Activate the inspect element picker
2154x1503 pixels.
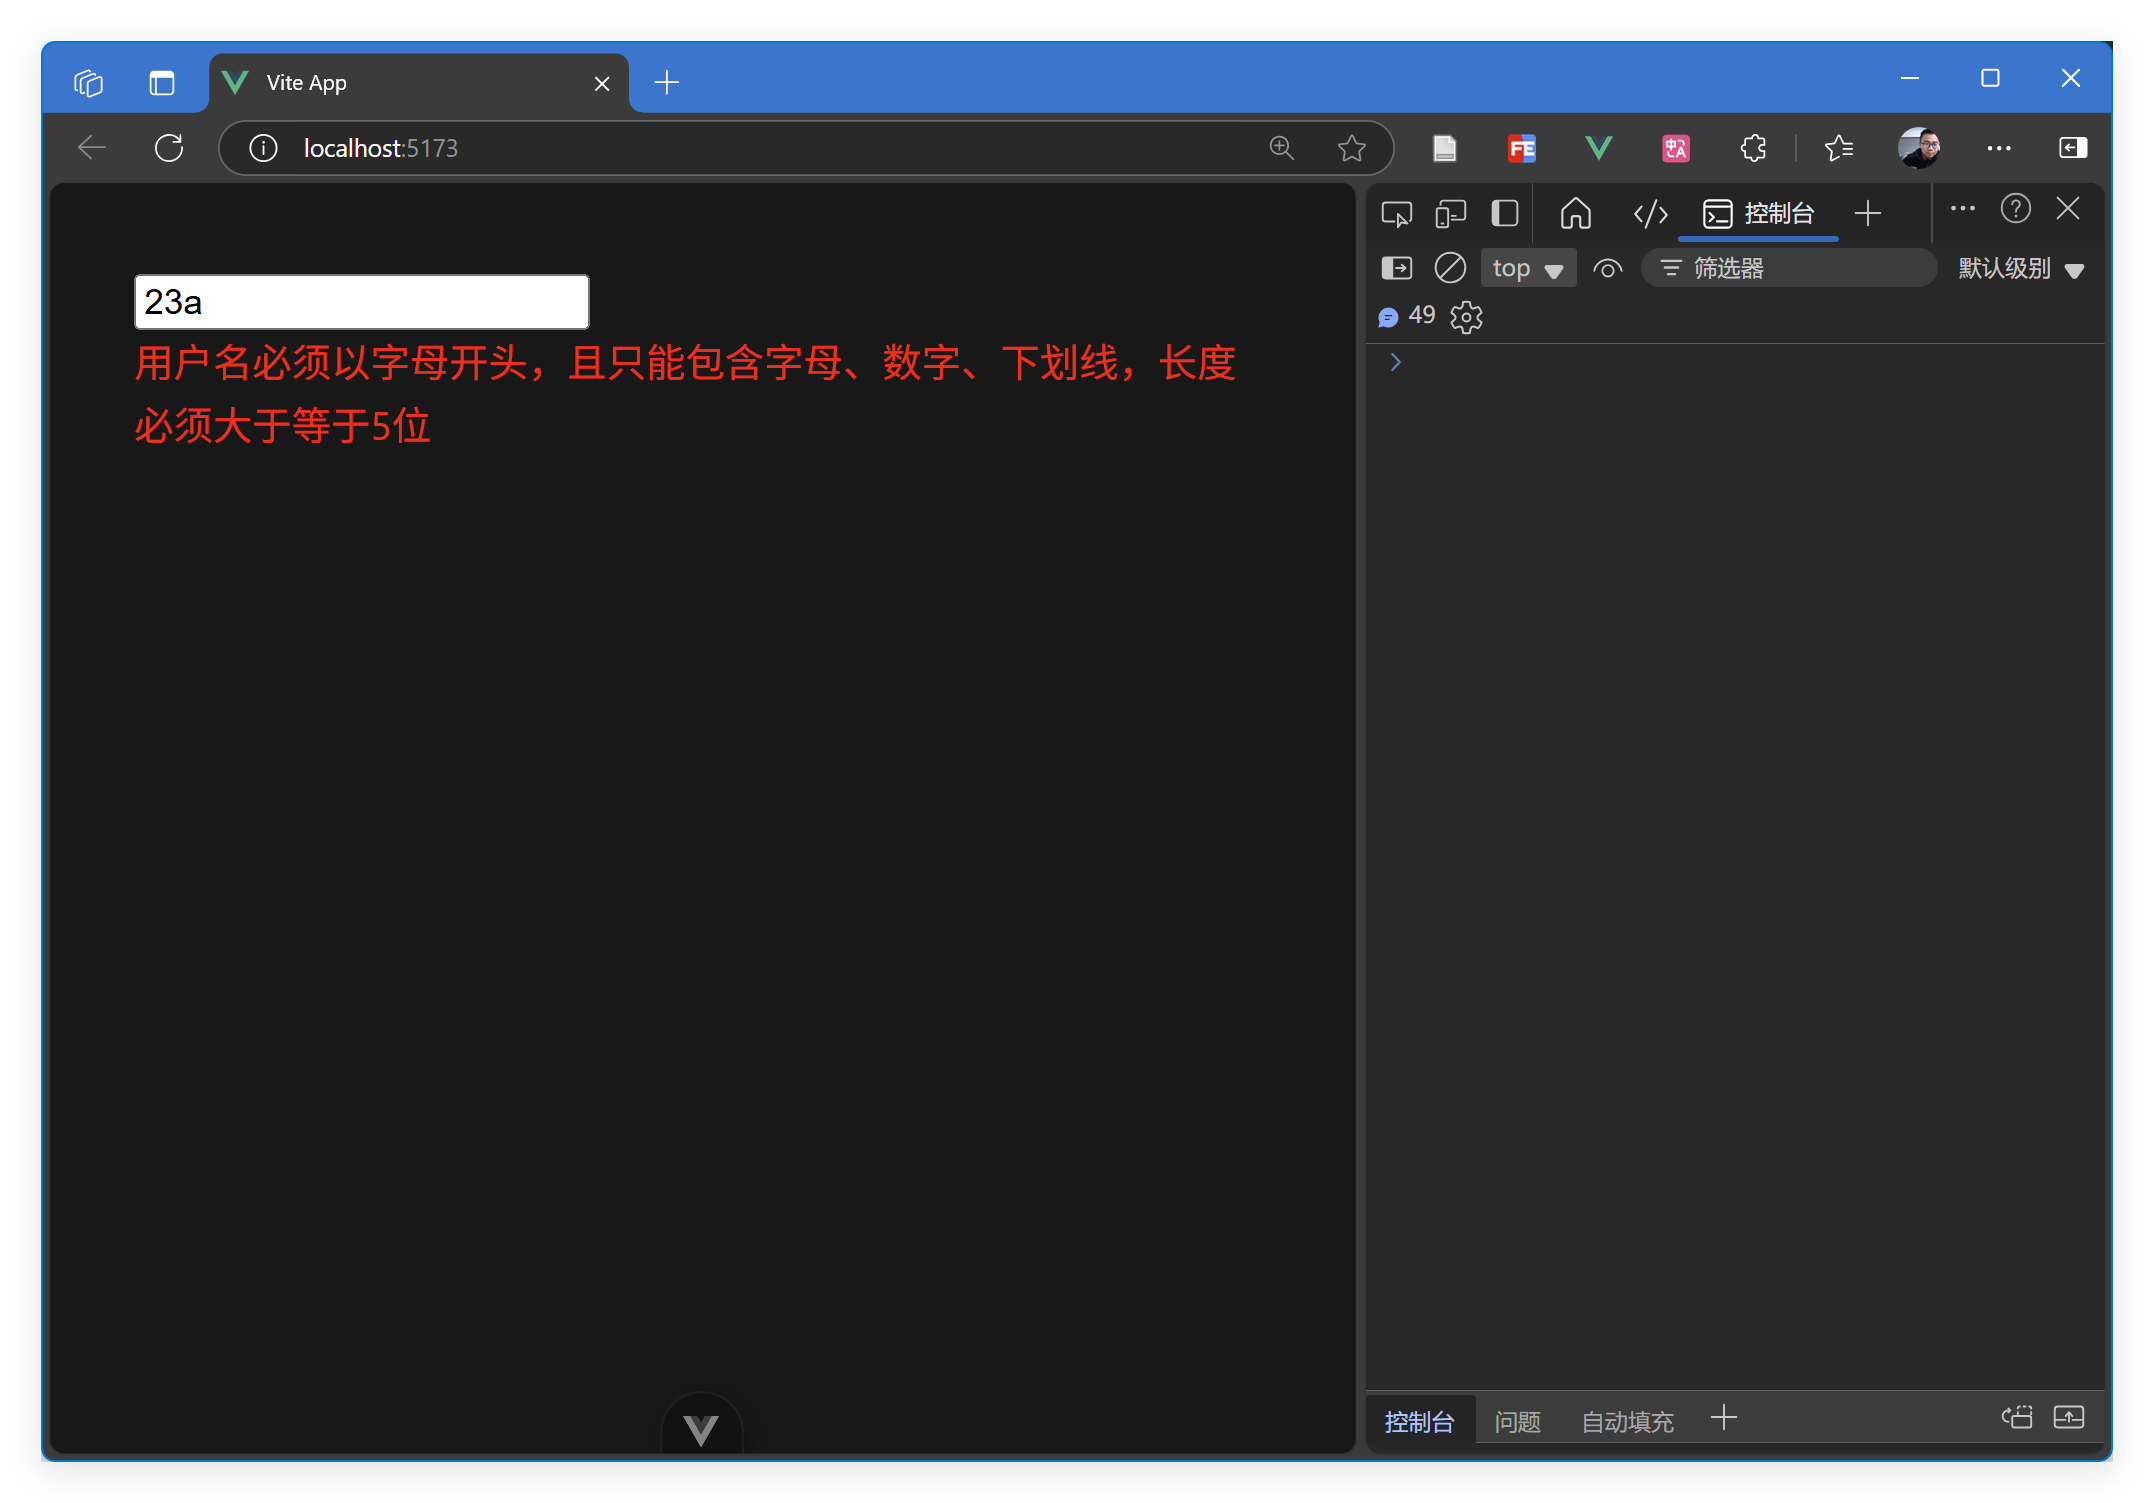[x=1397, y=213]
